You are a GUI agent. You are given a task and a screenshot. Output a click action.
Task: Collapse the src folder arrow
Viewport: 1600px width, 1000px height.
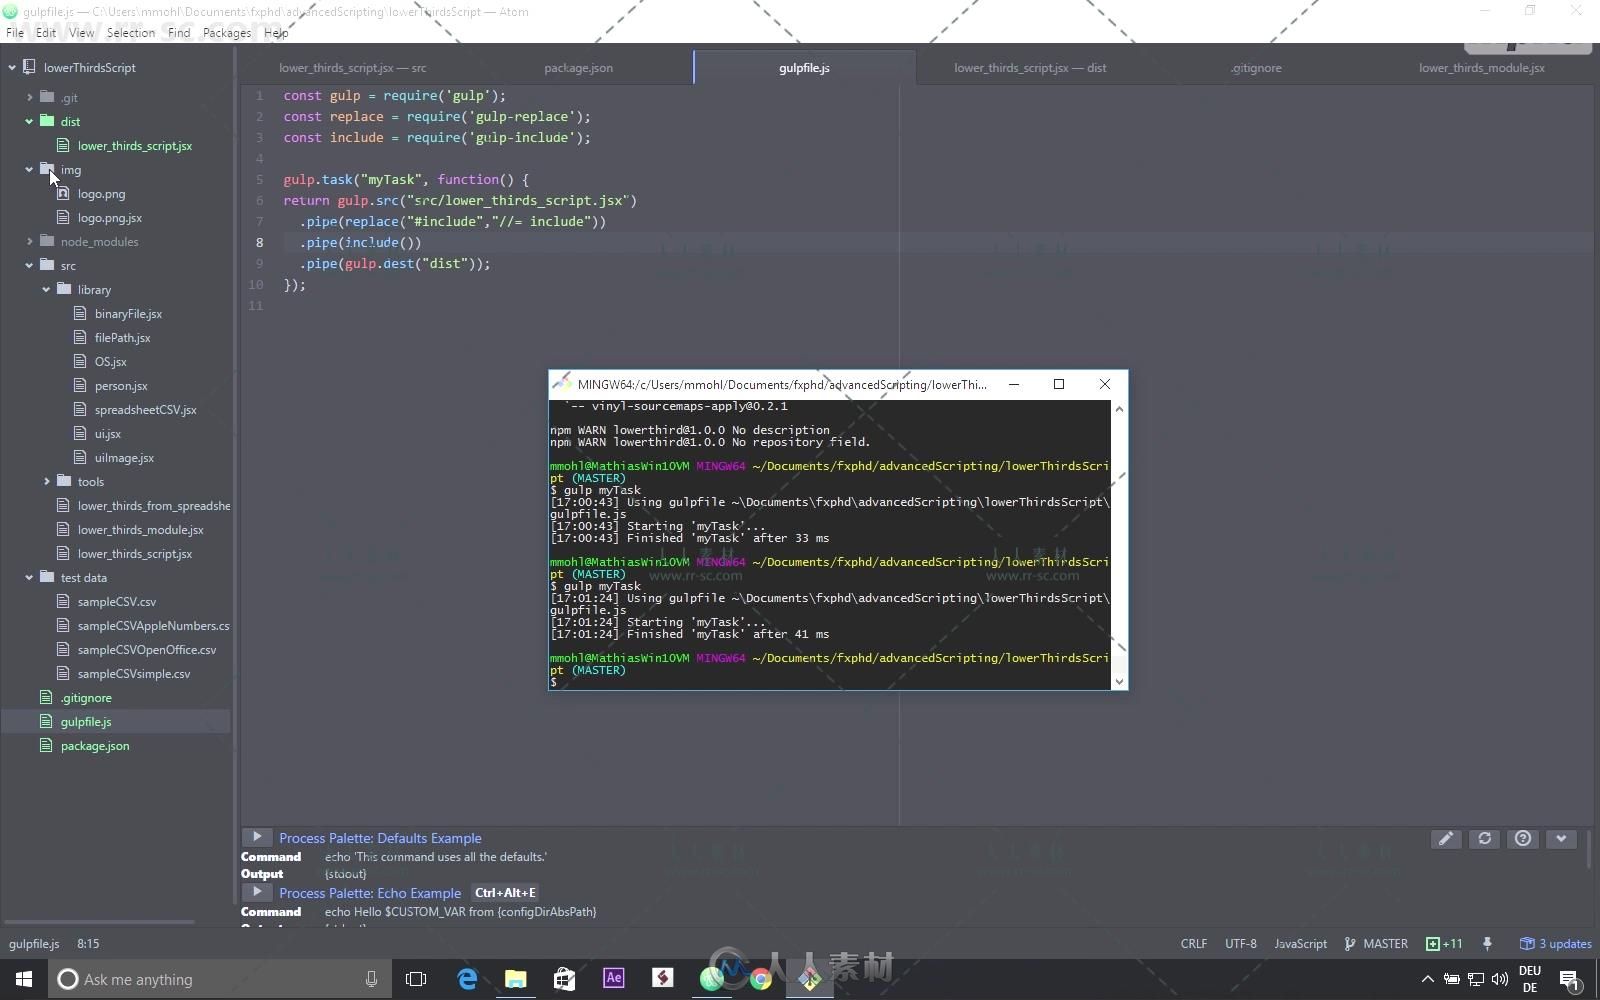click(29, 266)
